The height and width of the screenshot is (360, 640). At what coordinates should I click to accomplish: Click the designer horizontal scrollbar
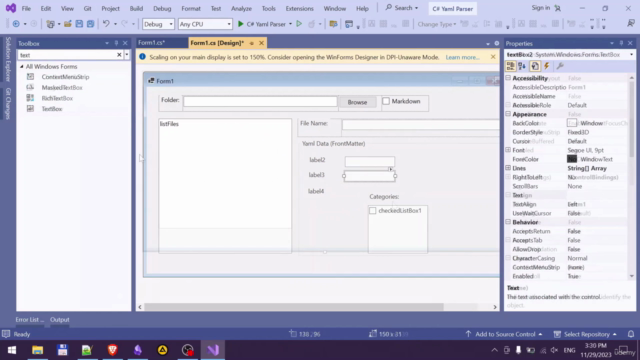pos(293,307)
